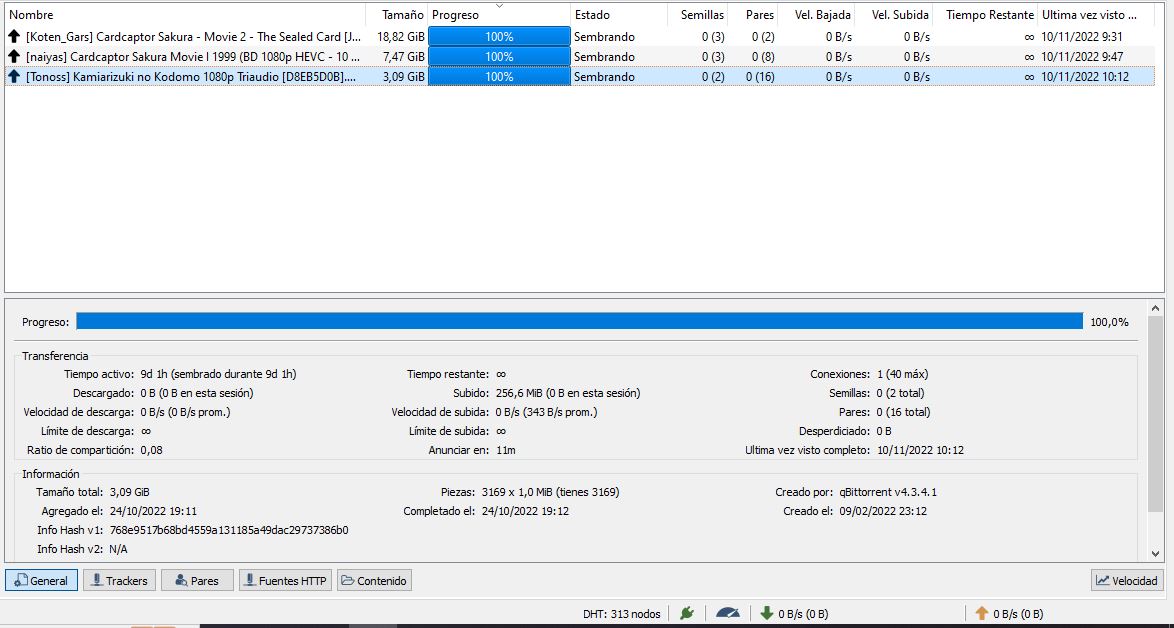The image size is (1174, 628).
Task: Sort by the Tiempo Restante column
Action: click(x=985, y=15)
